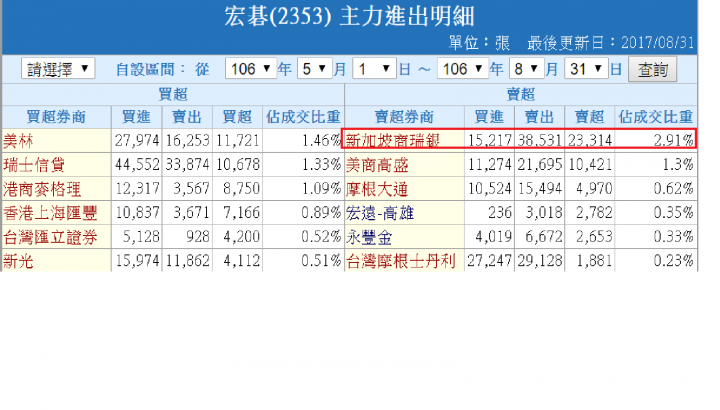Open broker link 港商麥格理
Screen dimensions: 720x410
coord(42,189)
